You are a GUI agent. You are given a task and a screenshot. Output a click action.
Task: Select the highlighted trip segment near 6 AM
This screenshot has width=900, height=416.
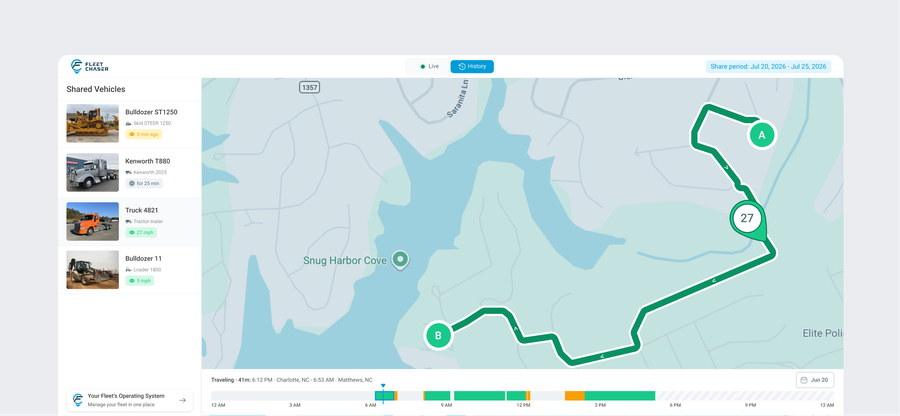385,396
